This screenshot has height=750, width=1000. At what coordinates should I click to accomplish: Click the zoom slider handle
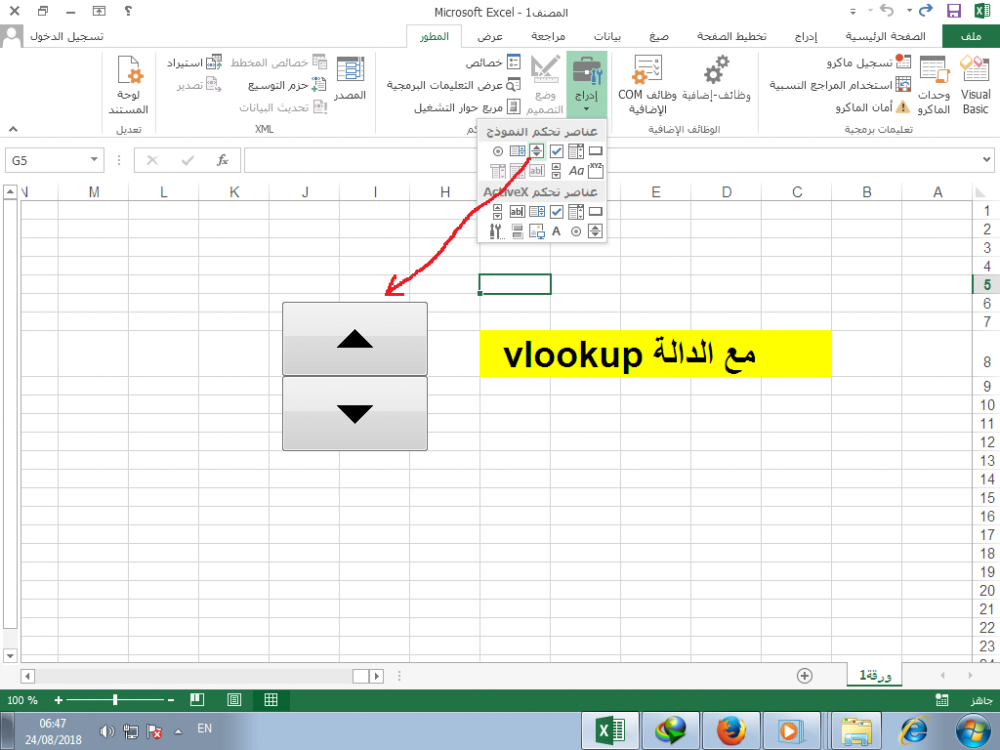coord(116,700)
